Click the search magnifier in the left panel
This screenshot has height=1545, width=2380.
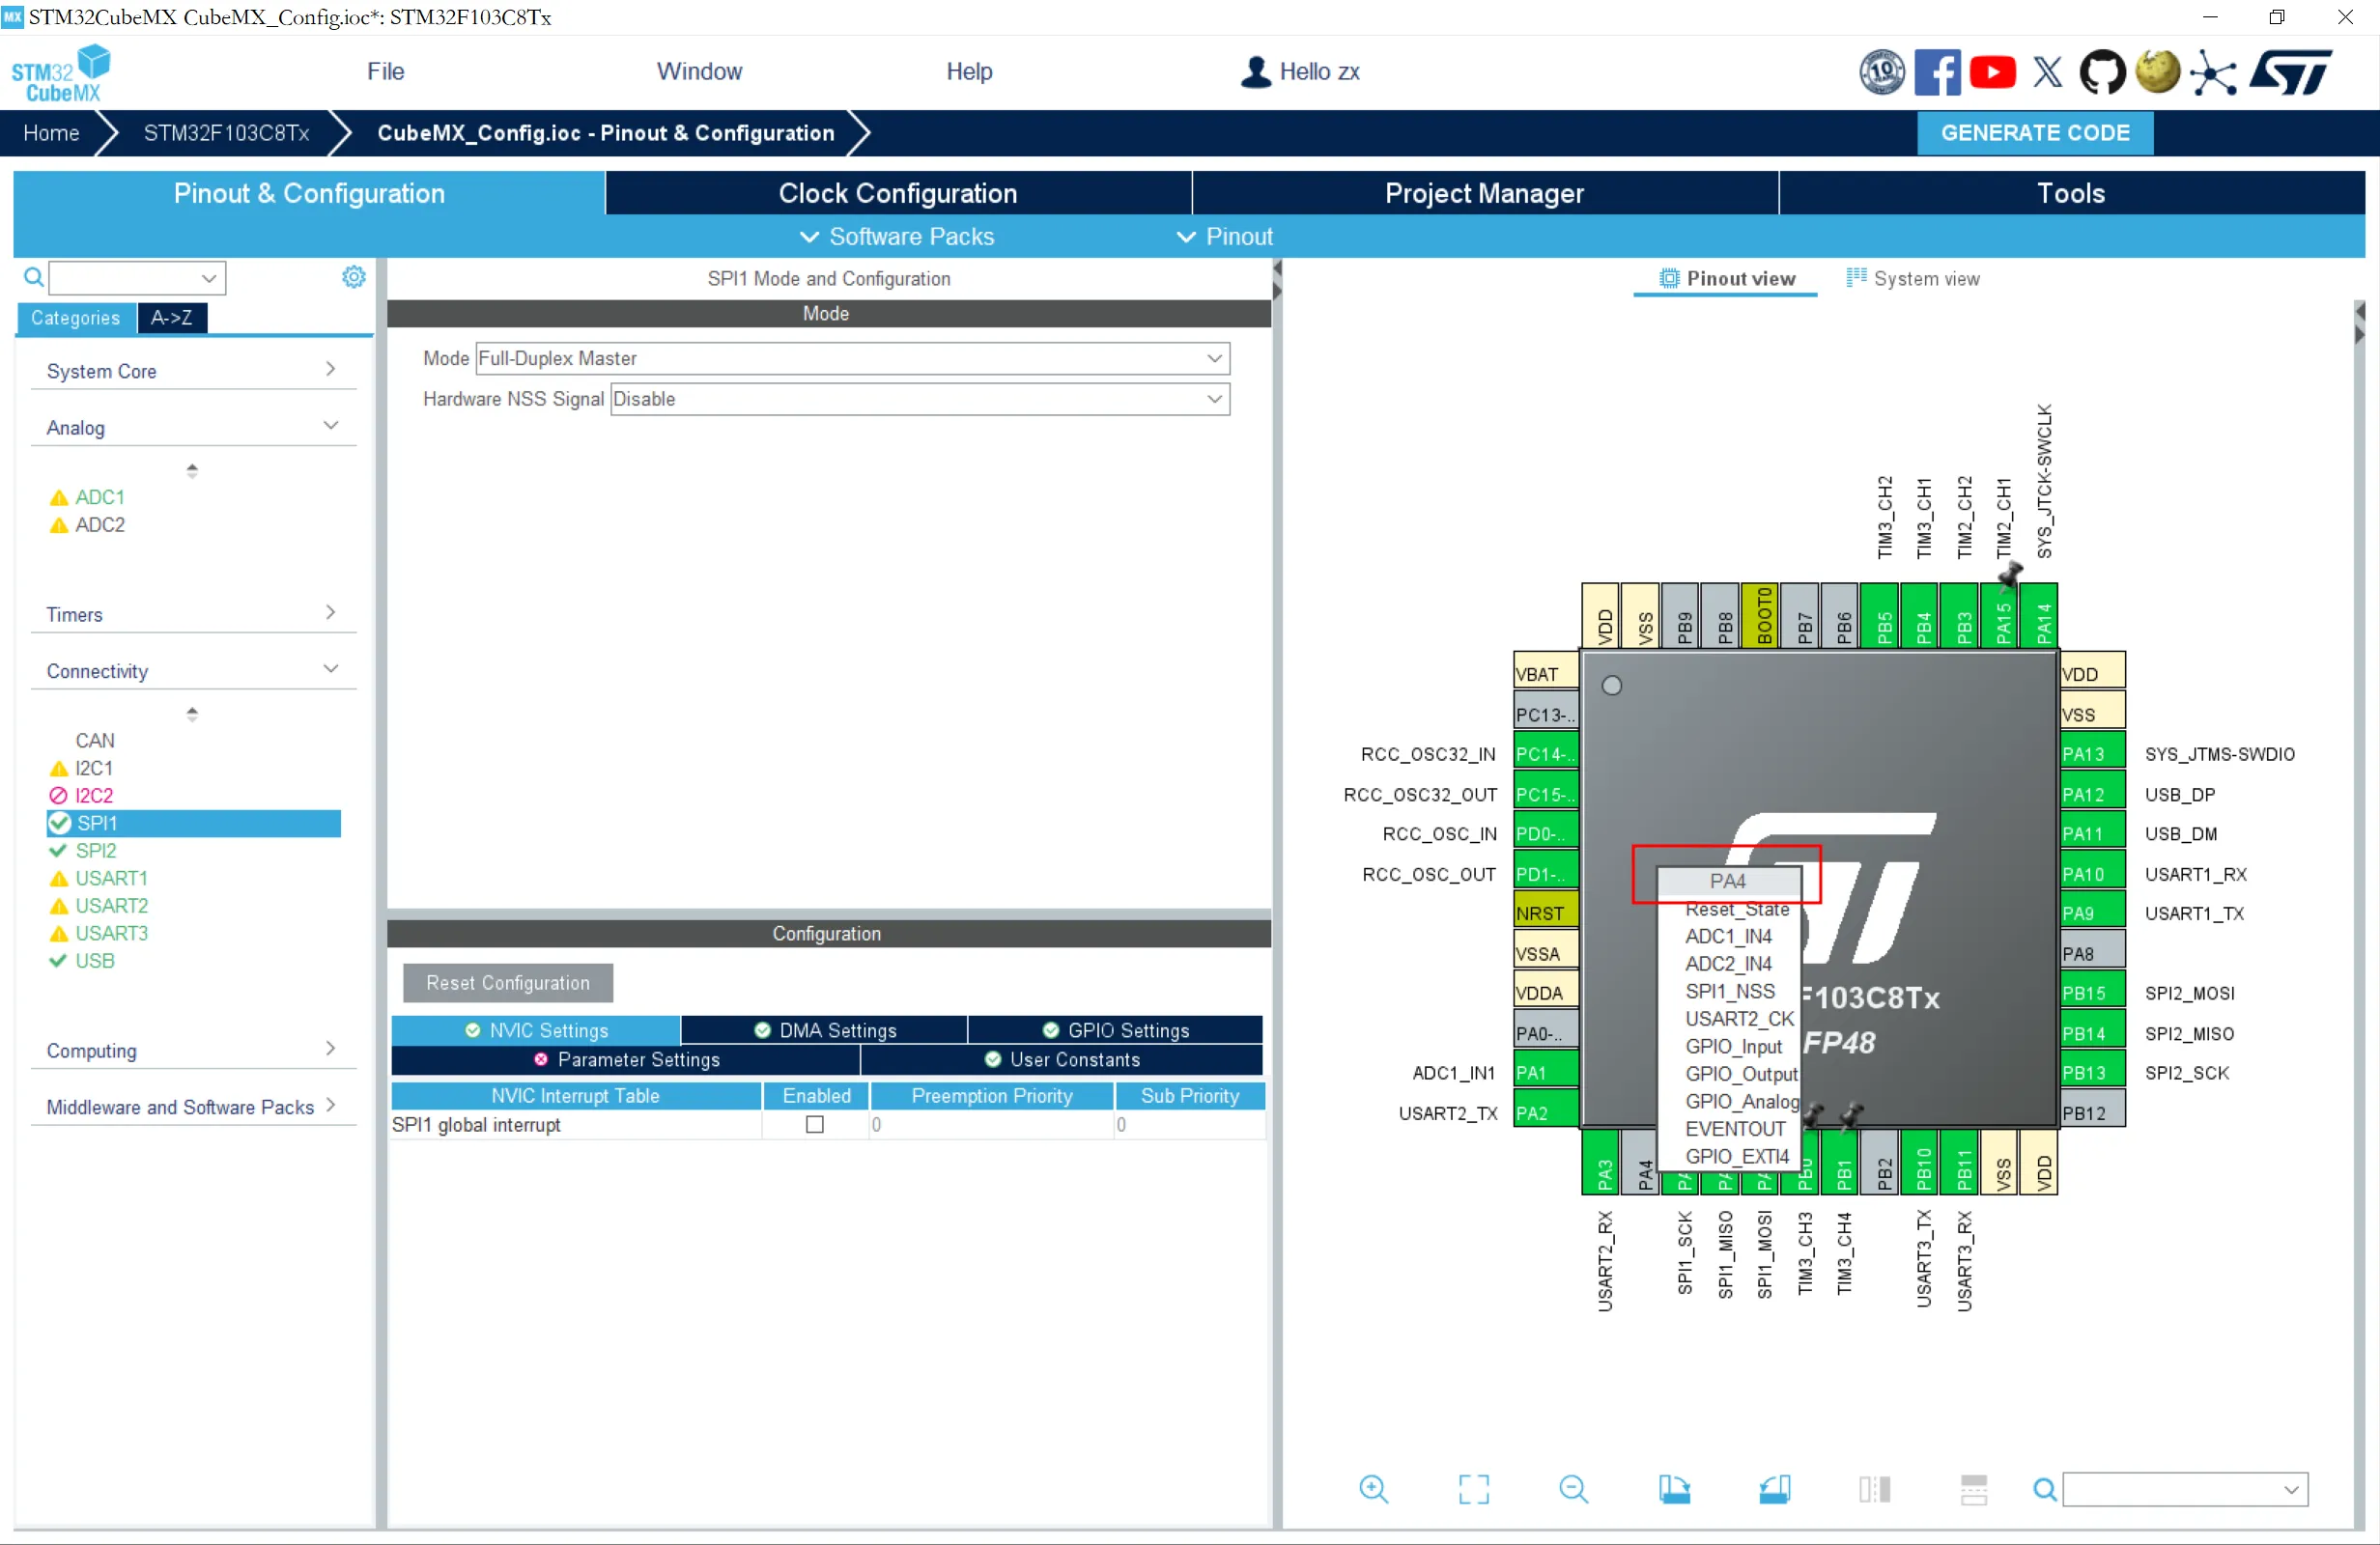(x=33, y=277)
